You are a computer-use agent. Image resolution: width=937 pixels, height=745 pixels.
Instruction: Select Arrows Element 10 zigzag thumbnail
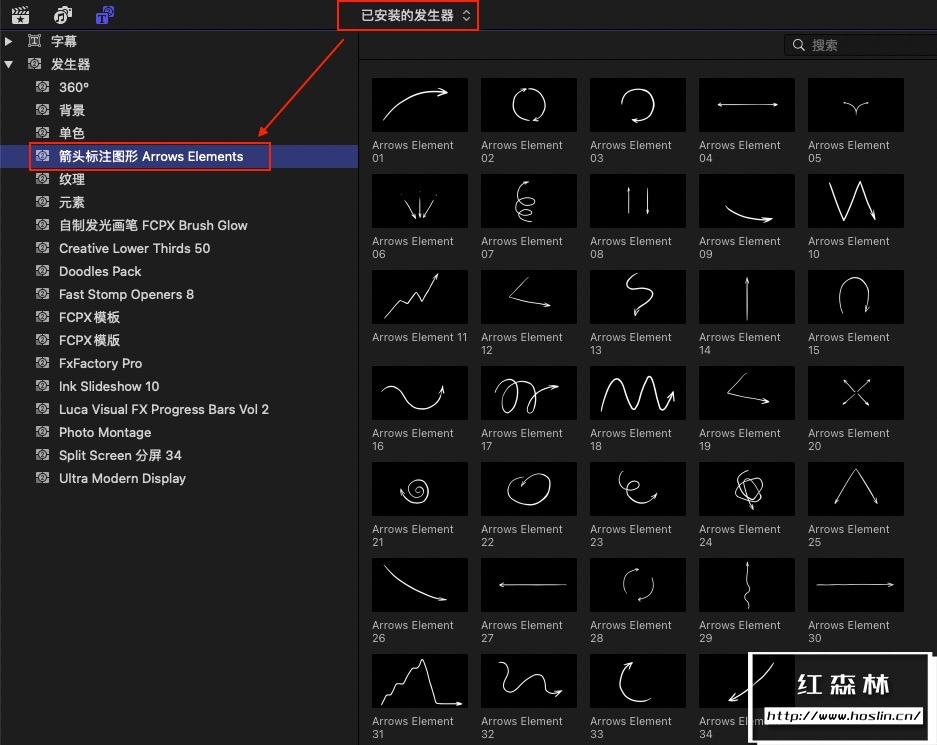[x=856, y=201]
